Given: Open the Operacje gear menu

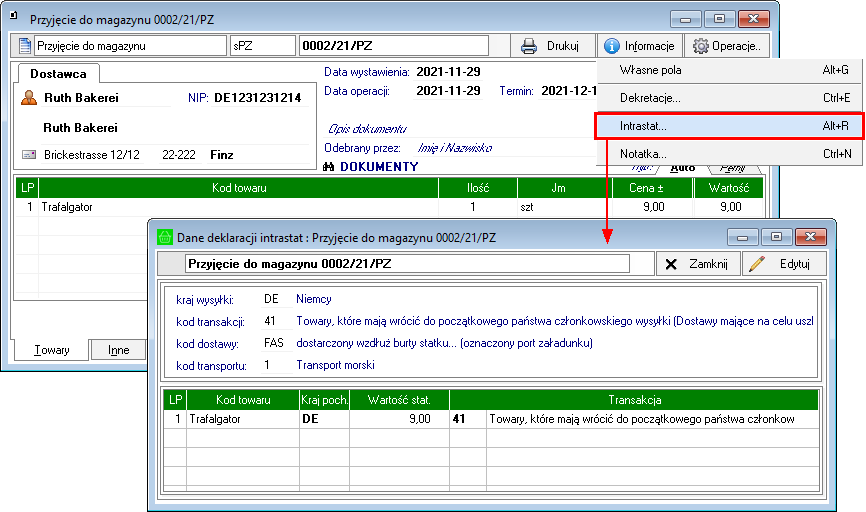Looking at the screenshot, I should pyautogui.click(x=727, y=46).
